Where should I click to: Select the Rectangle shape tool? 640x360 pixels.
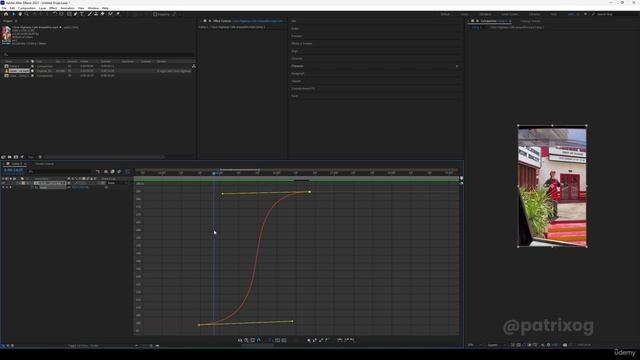[x=69, y=14]
